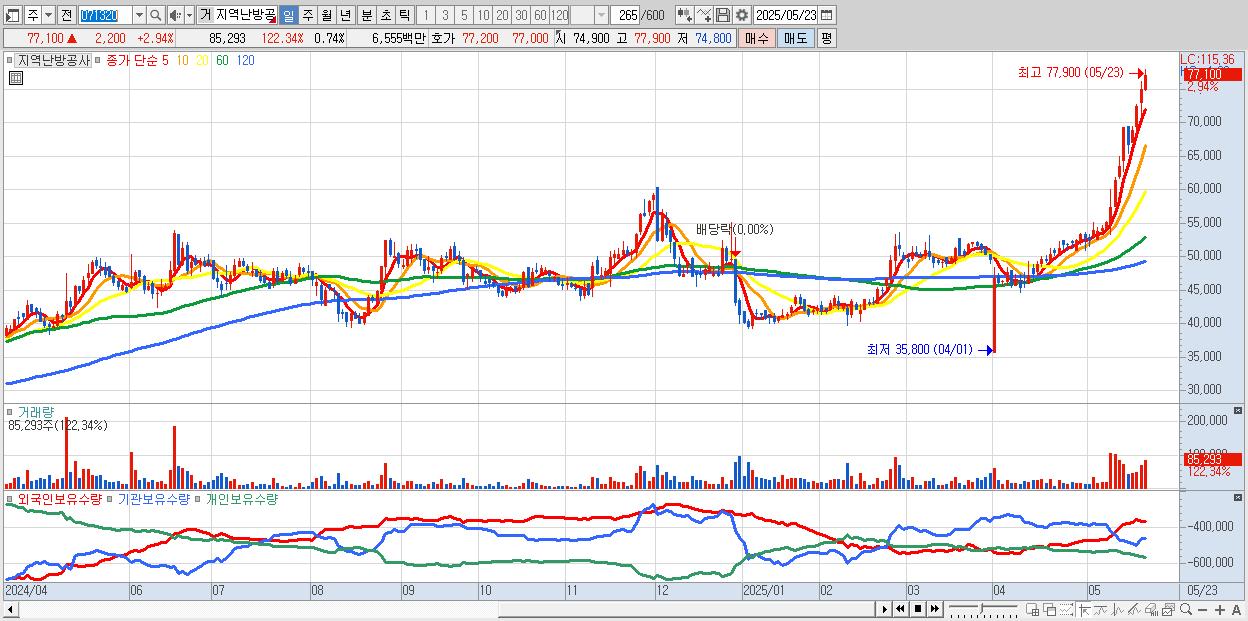Viewport: 1248px width, 621px height.
Task: Click the speaker sound icon
Action: [175, 15]
